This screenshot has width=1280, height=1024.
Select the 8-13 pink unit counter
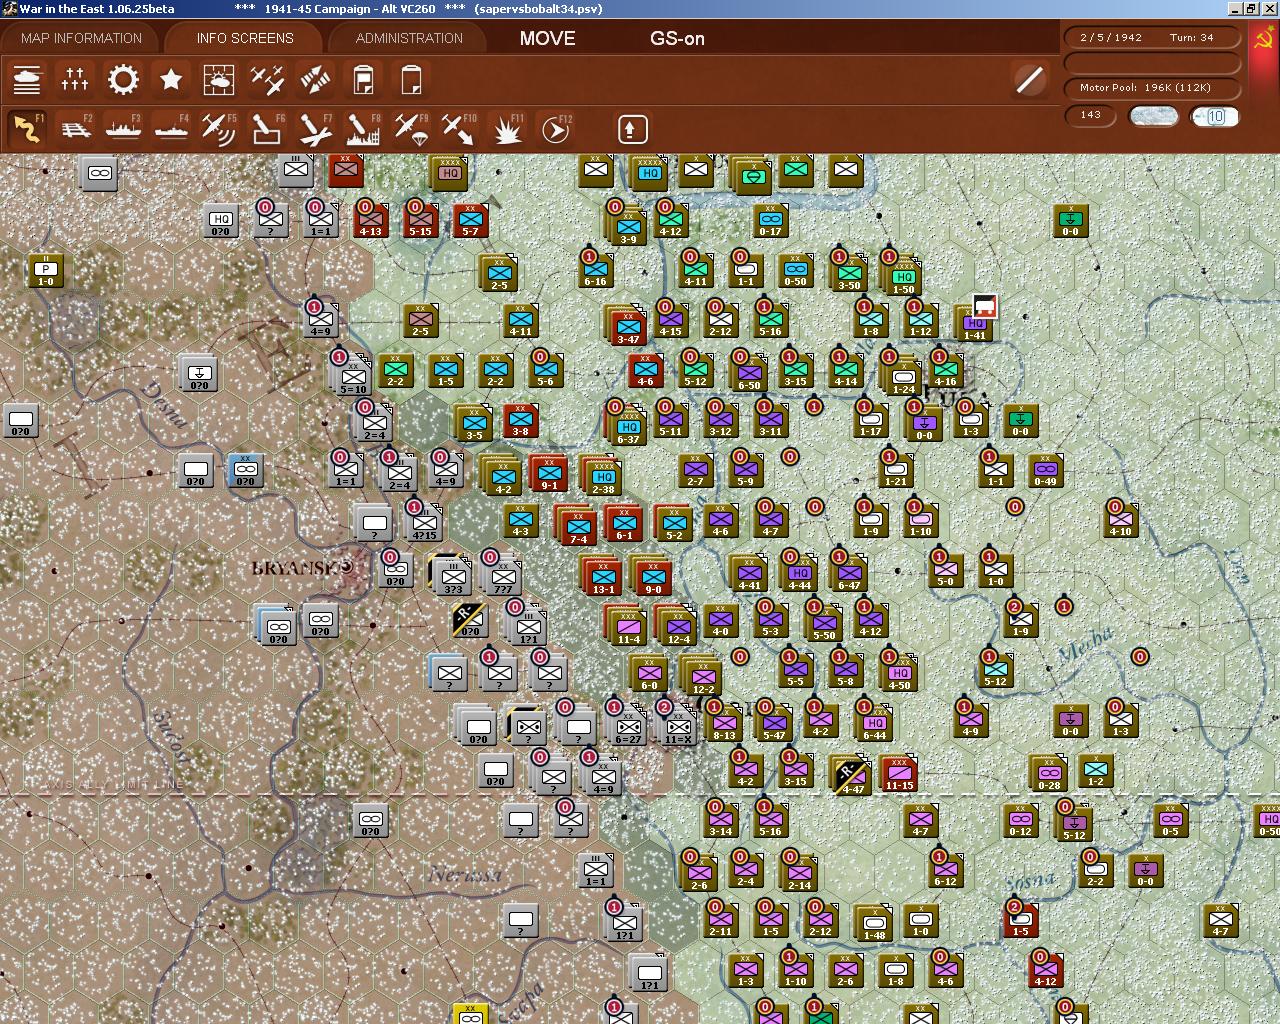click(x=724, y=722)
